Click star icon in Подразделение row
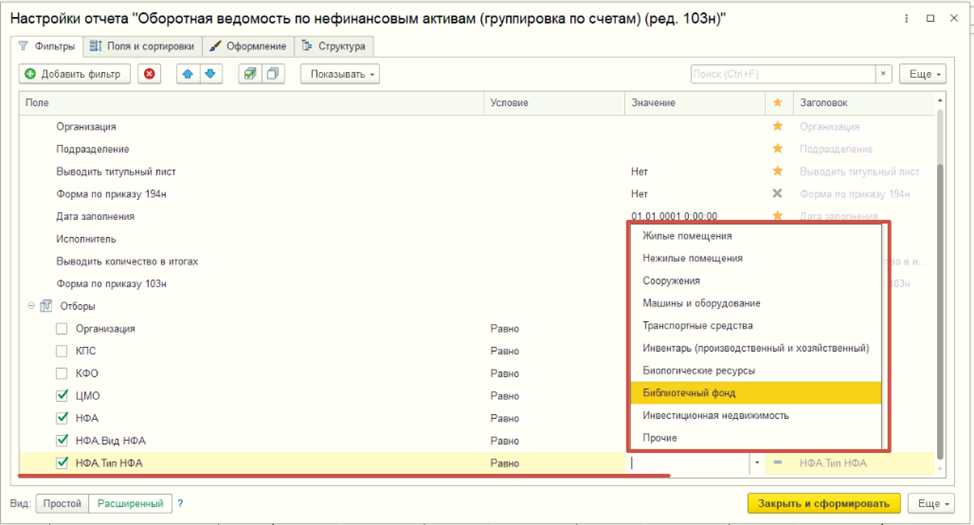This screenshot has width=974, height=525. tap(777, 148)
